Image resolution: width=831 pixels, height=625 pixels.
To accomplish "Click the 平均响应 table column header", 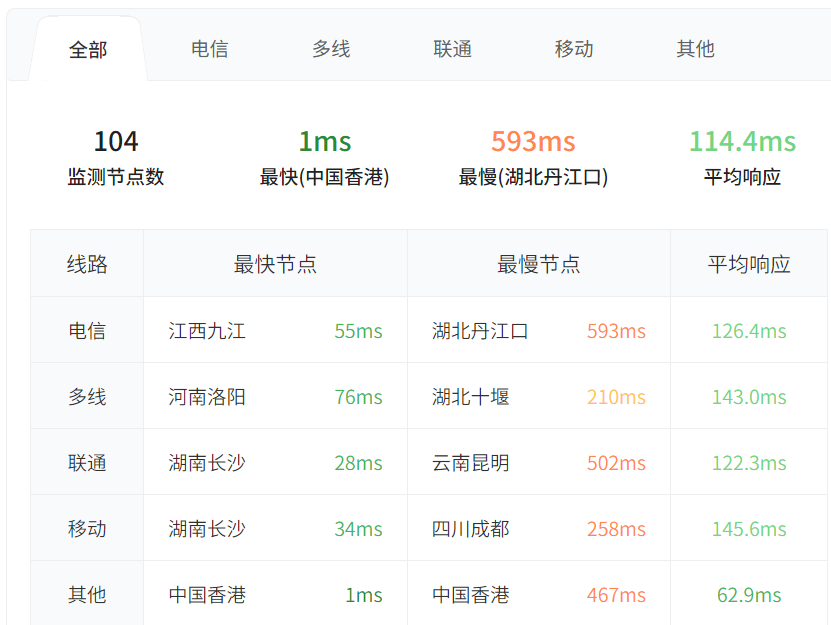I will click(x=749, y=264).
